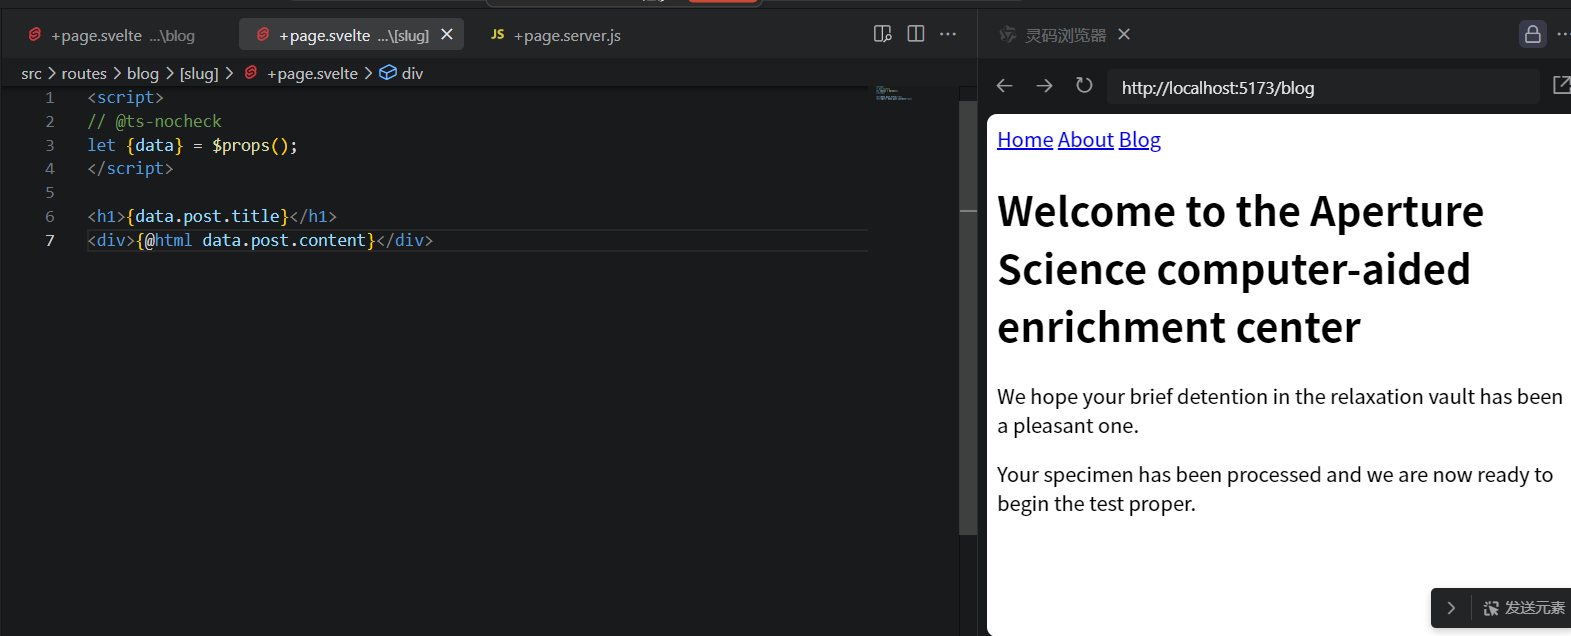Focus the localhost URL address field
The image size is (1571, 636).
(x=1320, y=88)
